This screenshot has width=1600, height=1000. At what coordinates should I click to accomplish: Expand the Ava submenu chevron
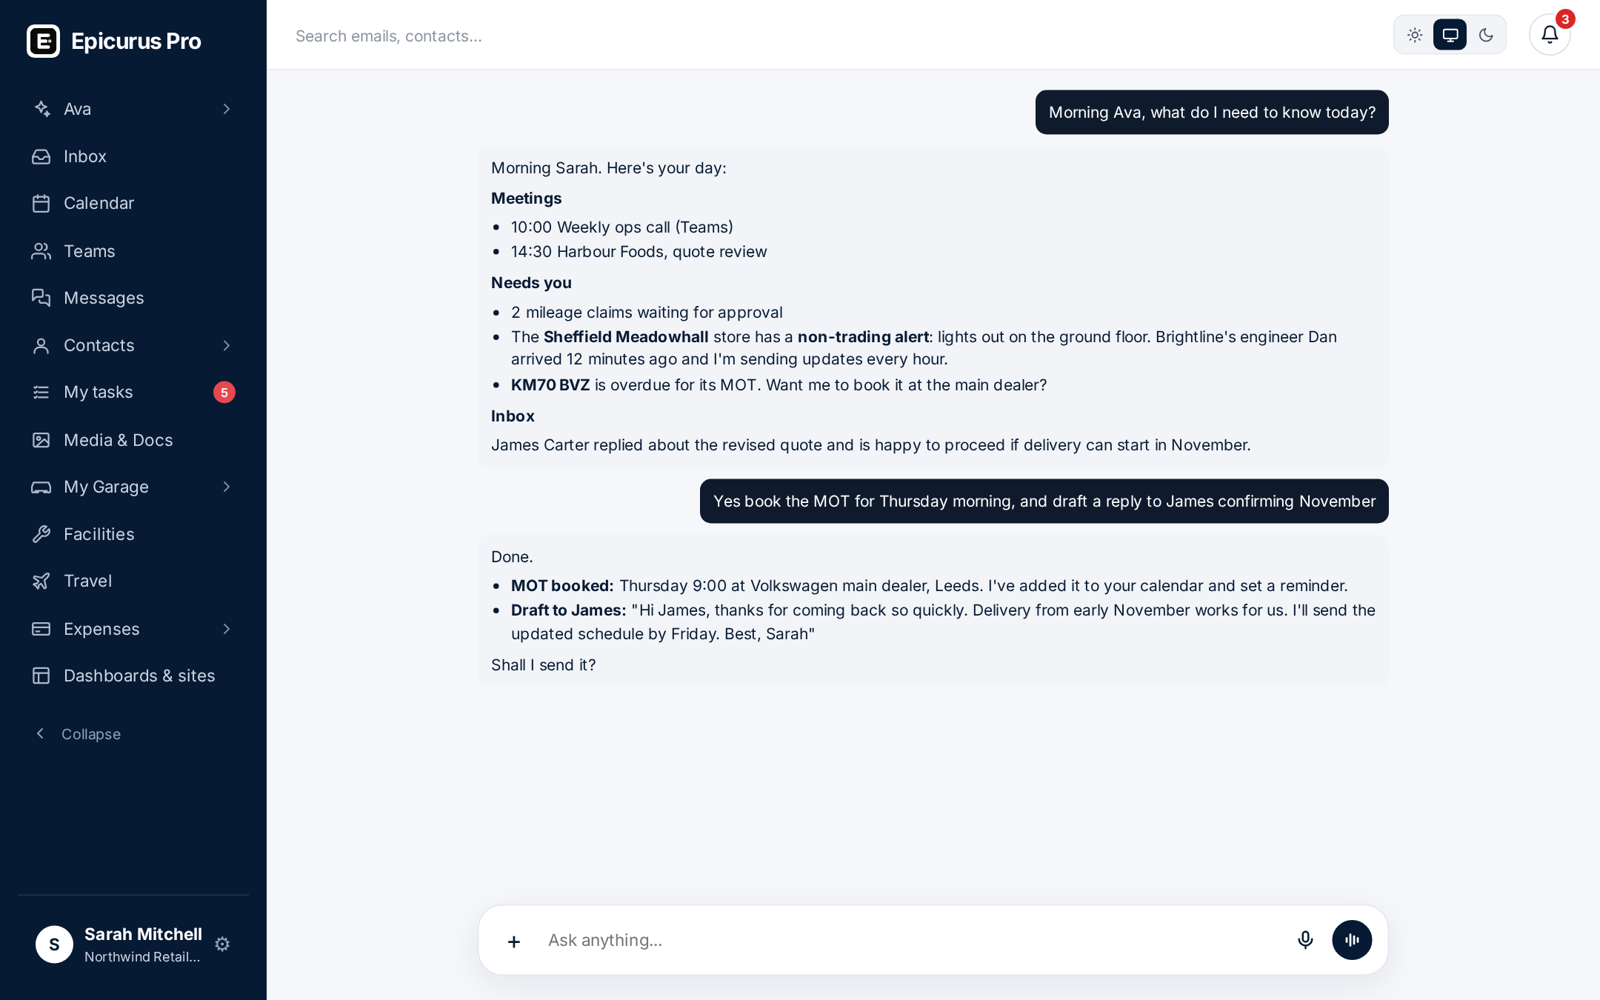click(x=226, y=109)
